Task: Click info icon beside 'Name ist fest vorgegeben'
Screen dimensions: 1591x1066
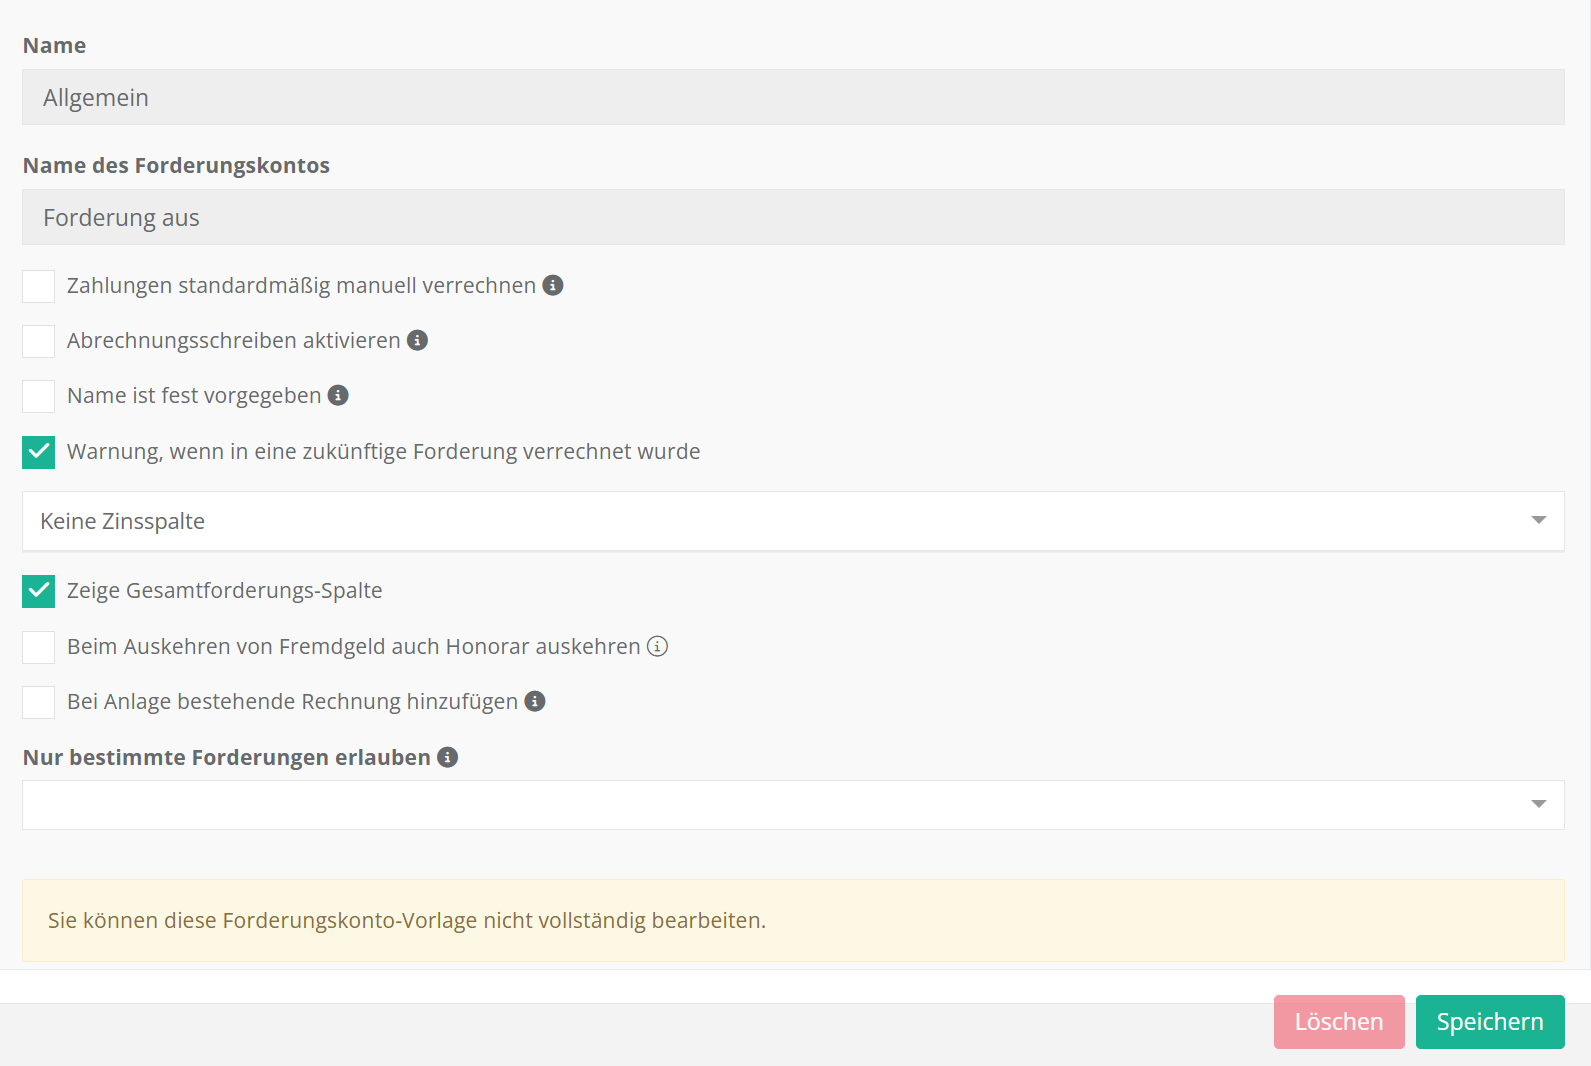Action: [x=339, y=395]
